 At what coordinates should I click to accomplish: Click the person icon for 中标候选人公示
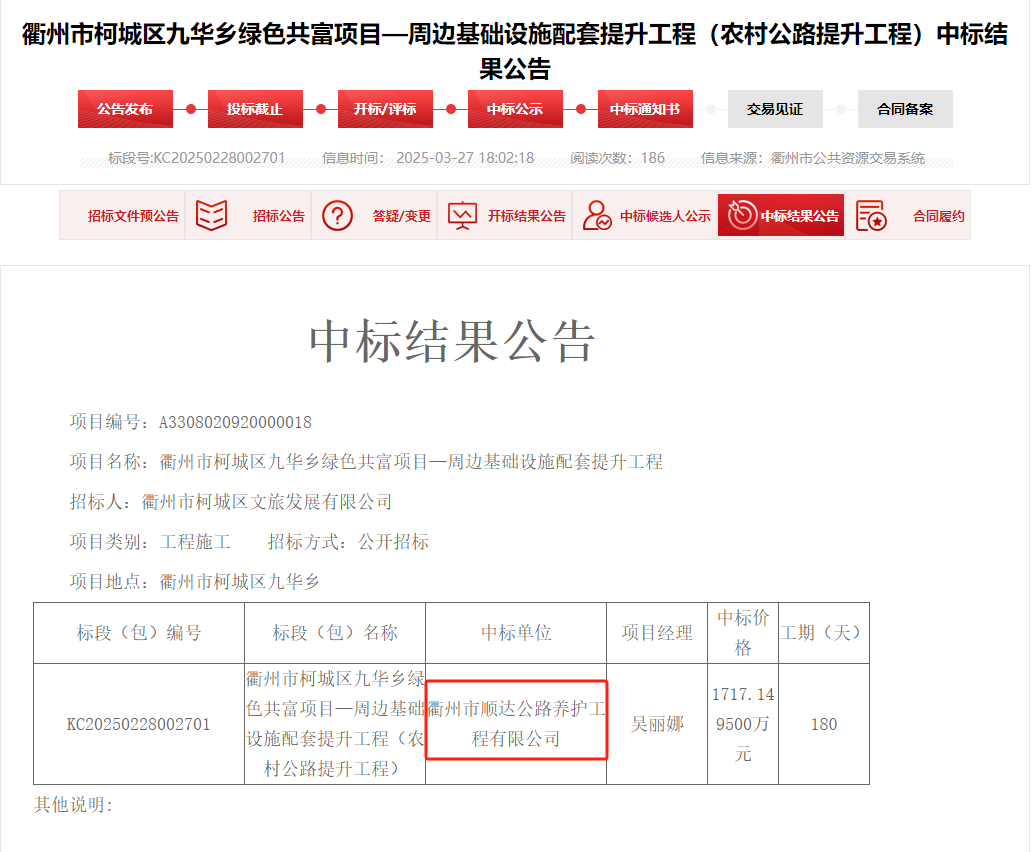pyautogui.click(x=597, y=216)
